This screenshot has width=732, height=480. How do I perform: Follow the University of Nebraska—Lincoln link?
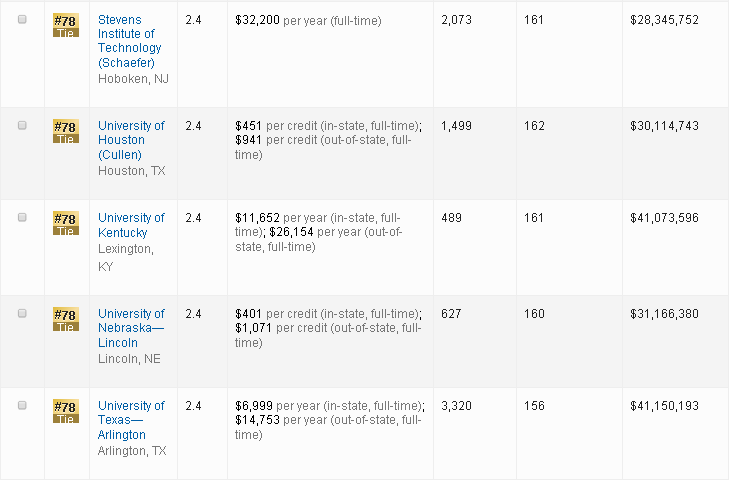(x=131, y=328)
